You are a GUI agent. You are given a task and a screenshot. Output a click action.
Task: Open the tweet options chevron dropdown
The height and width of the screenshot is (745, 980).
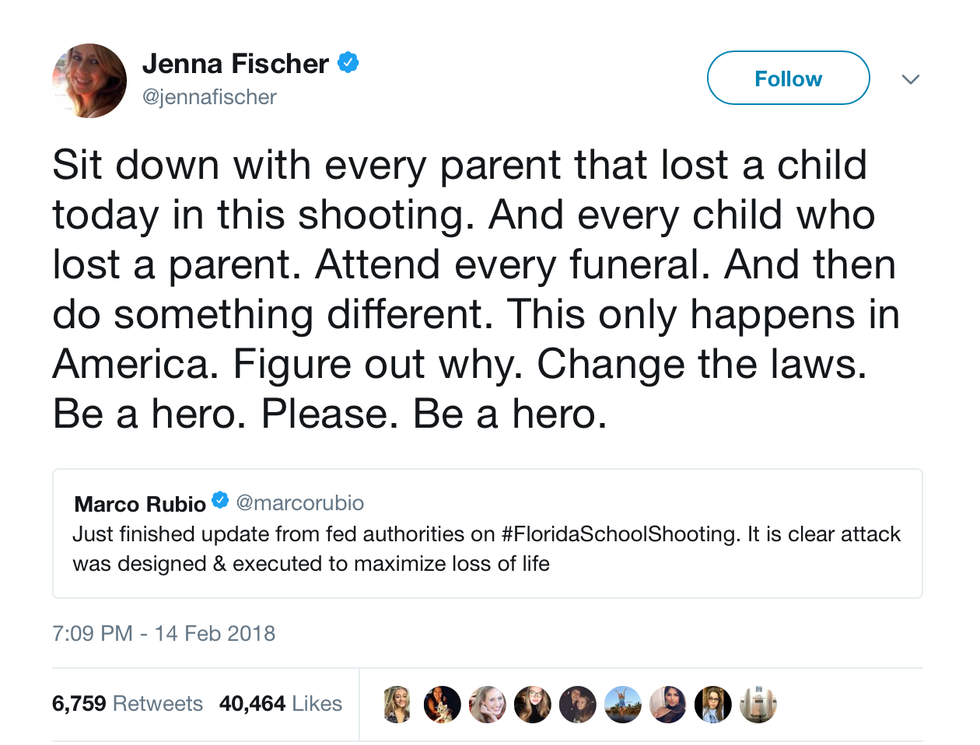tap(910, 79)
